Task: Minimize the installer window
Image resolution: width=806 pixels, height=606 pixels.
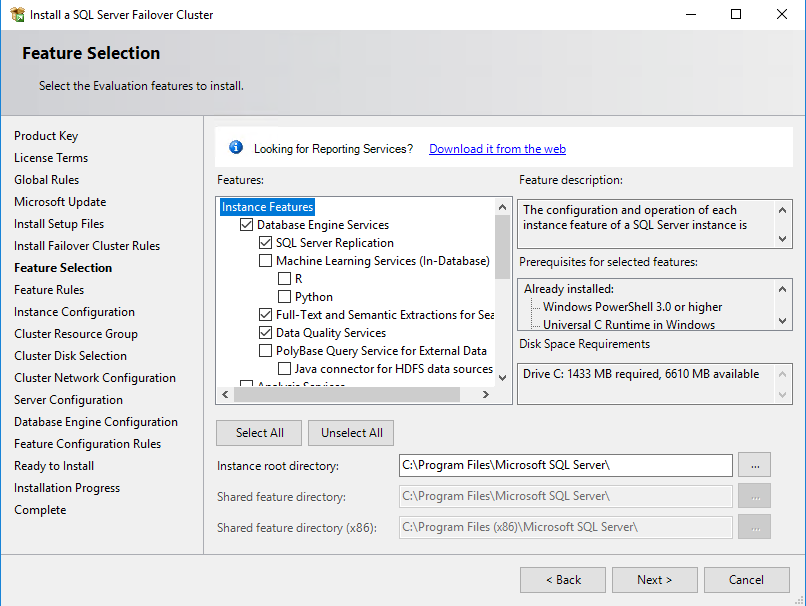Action: coord(691,14)
